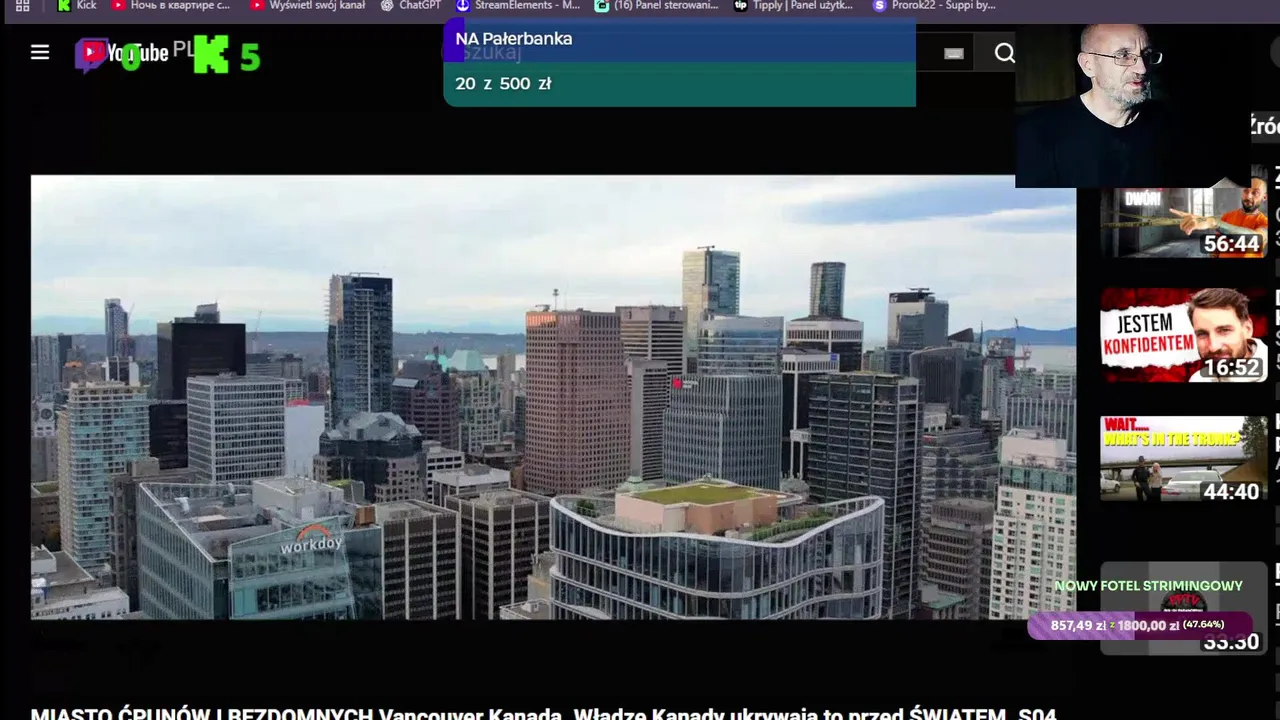The width and height of the screenshot is (1280, 720).
Task: Open the StreamElements bookmark
Action: [518, 6]
